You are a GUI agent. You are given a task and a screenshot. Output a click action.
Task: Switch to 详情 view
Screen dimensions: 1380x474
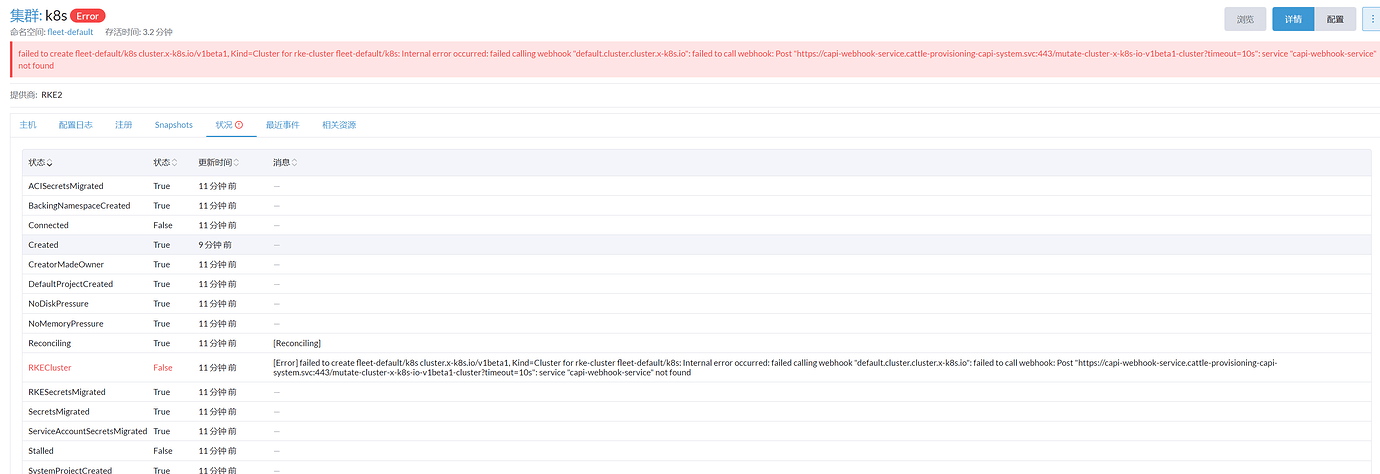(1293, 19)
